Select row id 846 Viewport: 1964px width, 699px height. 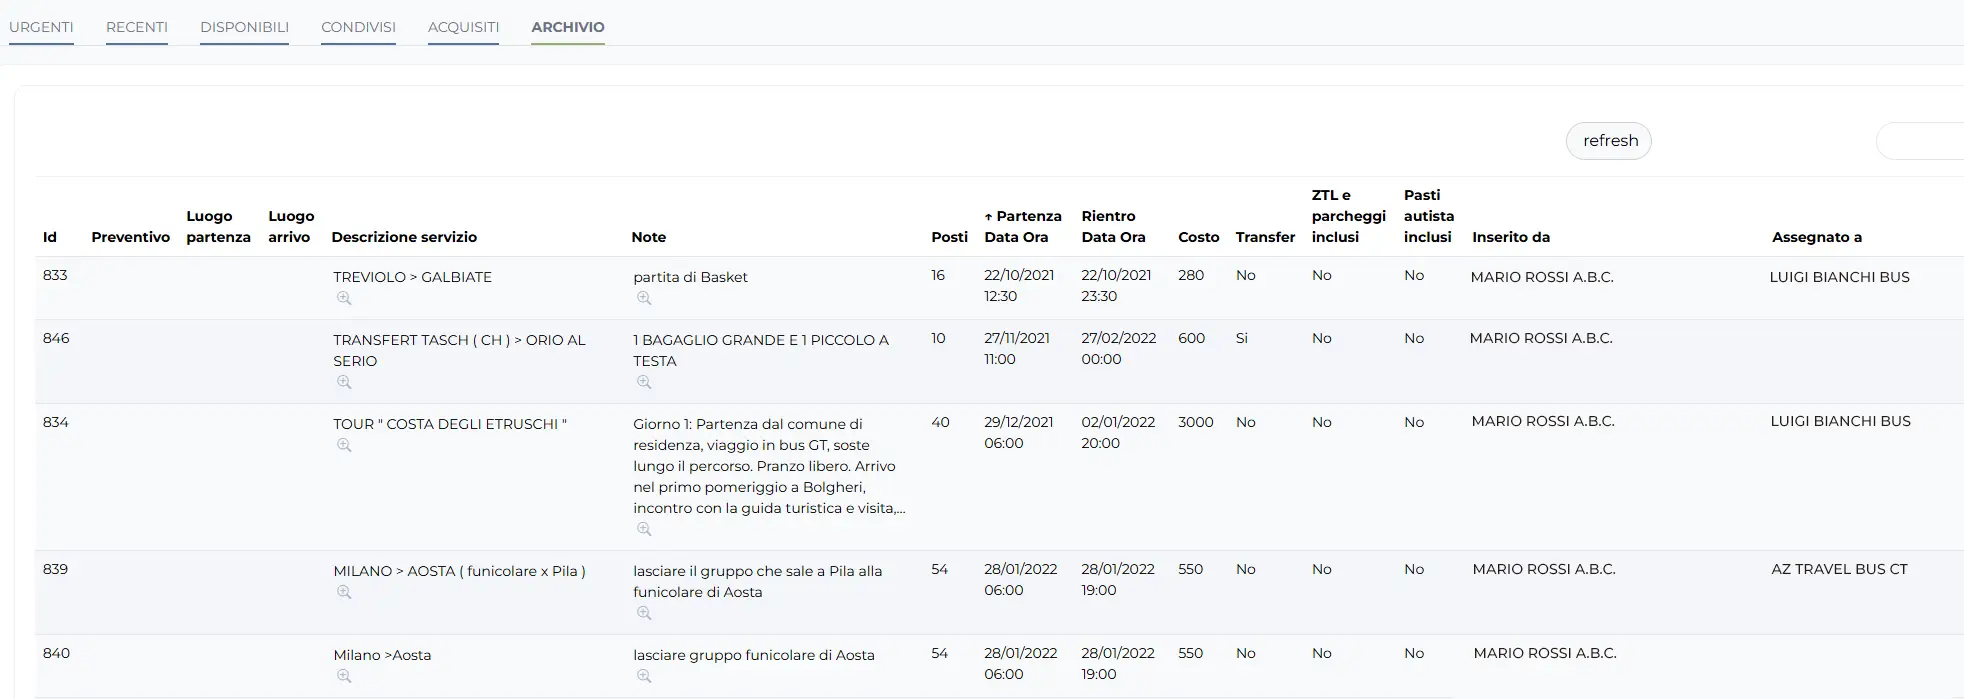56,338
